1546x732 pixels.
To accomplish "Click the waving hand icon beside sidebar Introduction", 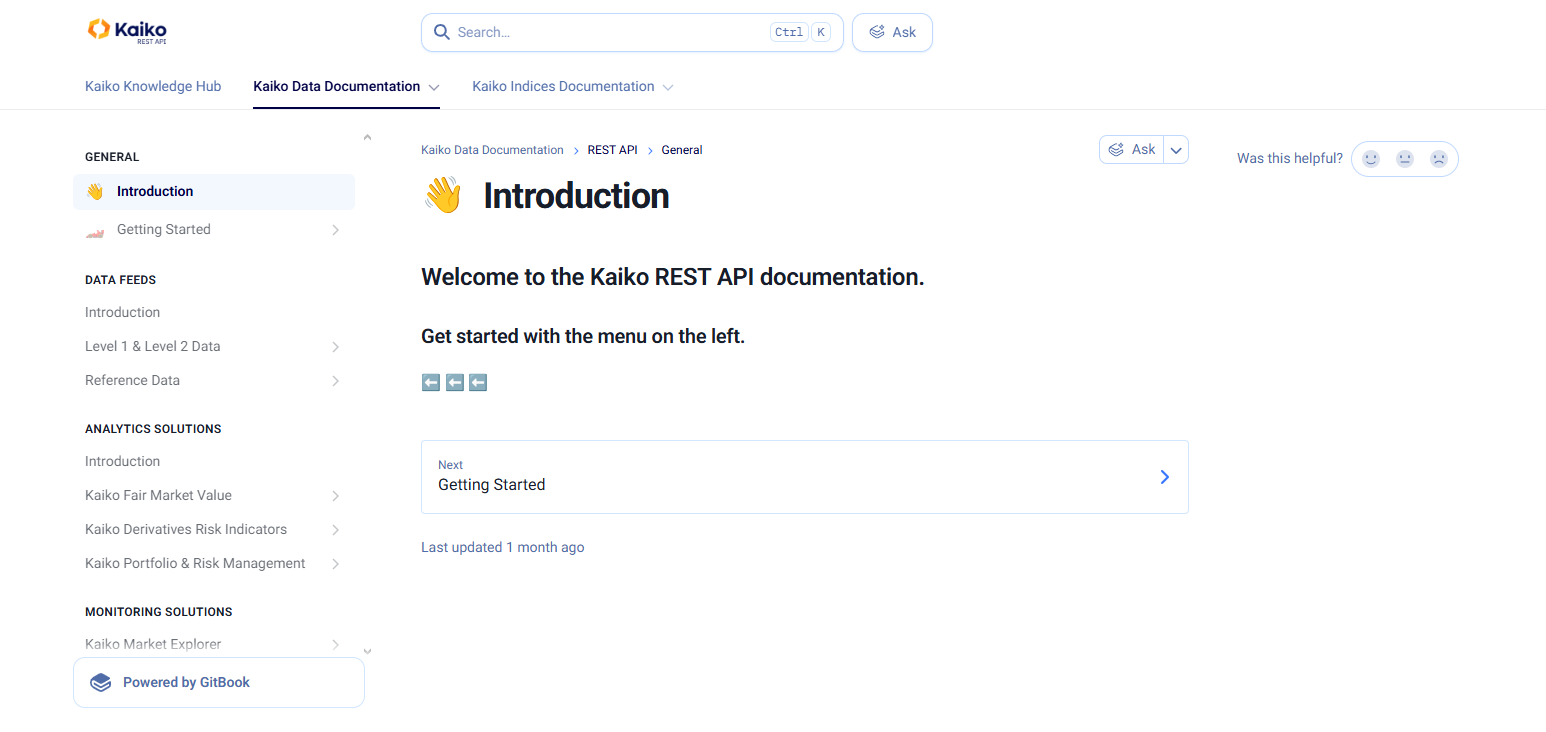I will point(95,192).
